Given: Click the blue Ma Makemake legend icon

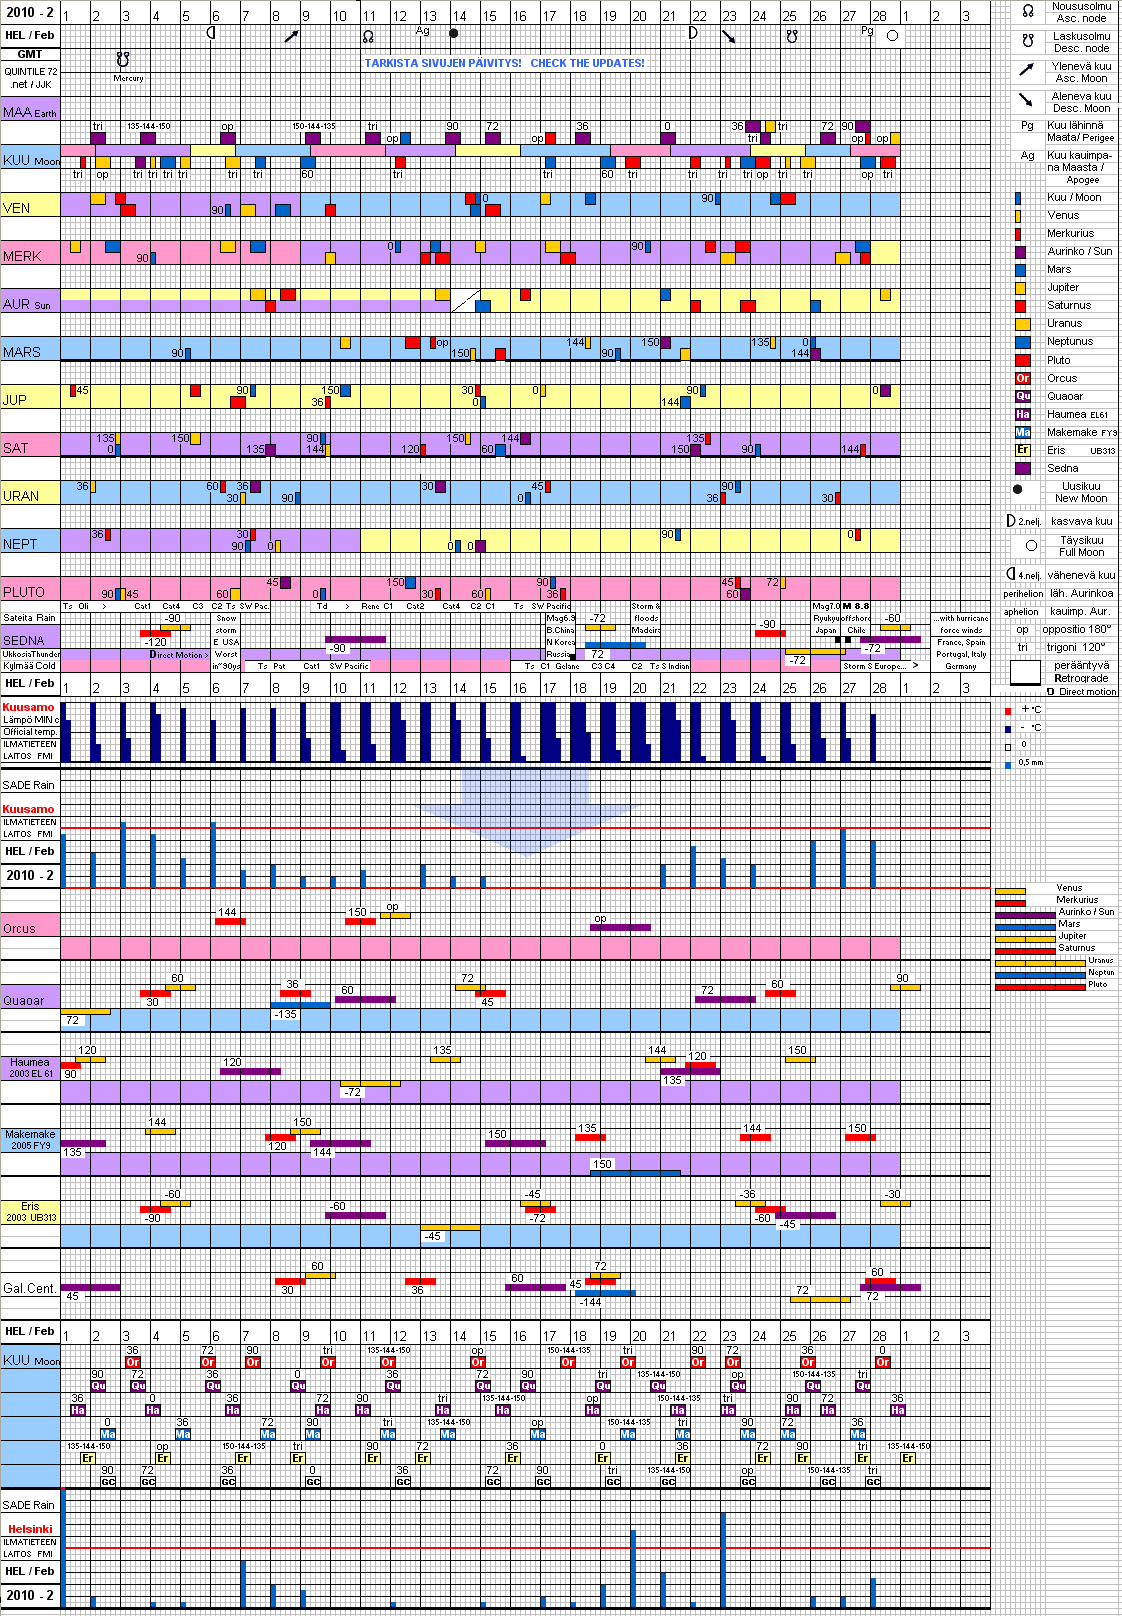Looking at the screenshot, I should [x=1022, y=432].
